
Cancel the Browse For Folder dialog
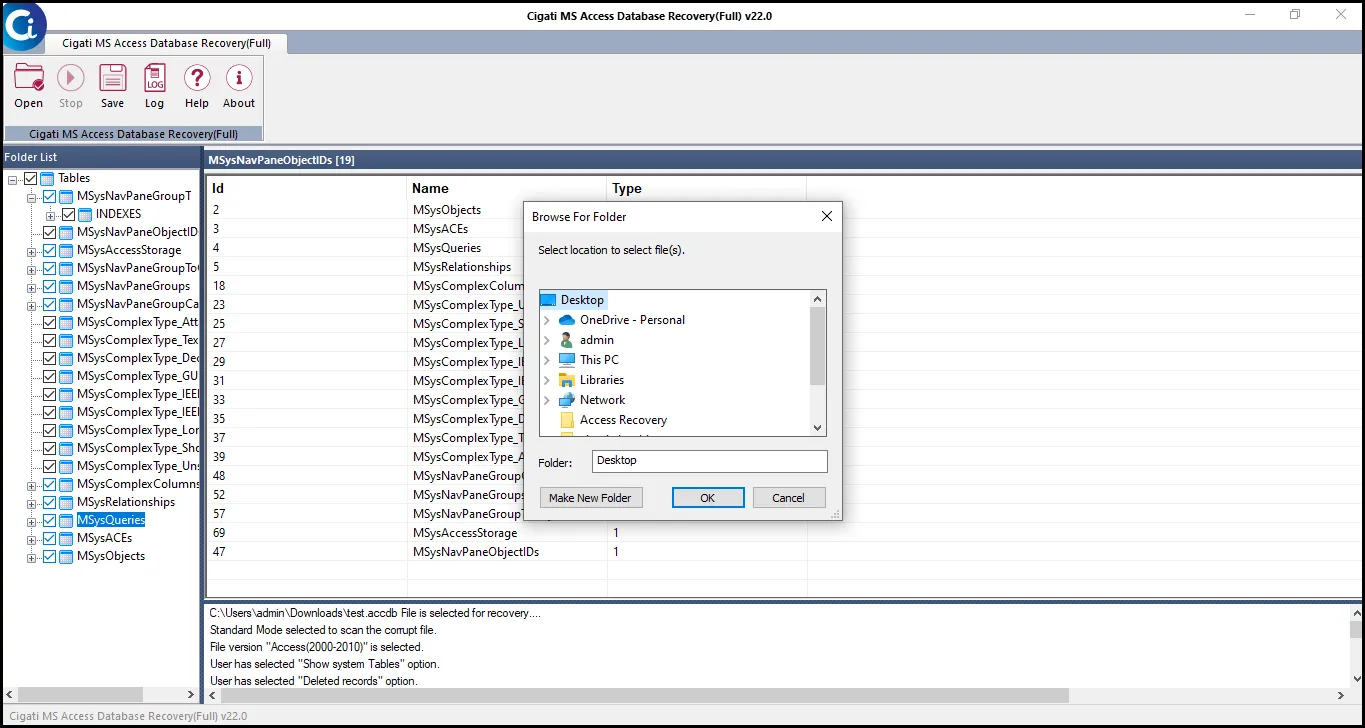click(x=788, y=498)
